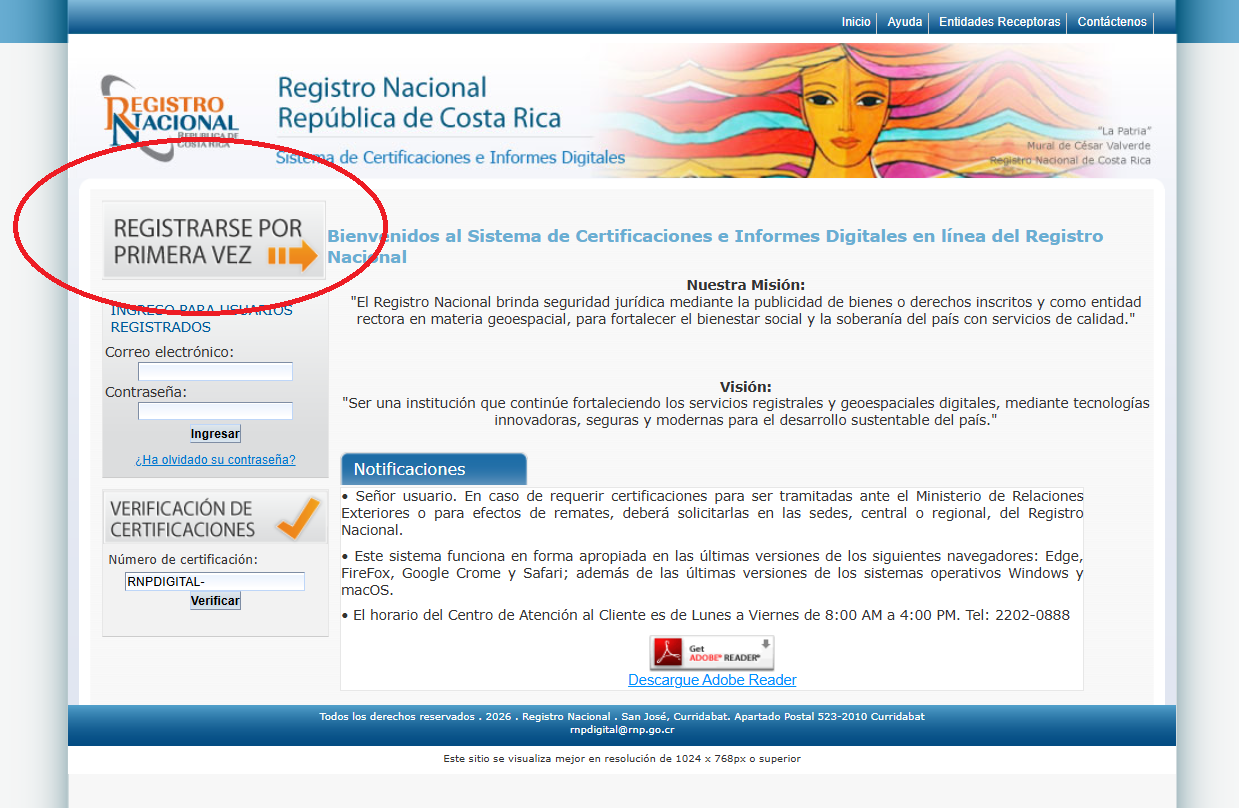
Task: Click the Bienvenidos al Sistema welcome heading
Action: tap(715, 246)
